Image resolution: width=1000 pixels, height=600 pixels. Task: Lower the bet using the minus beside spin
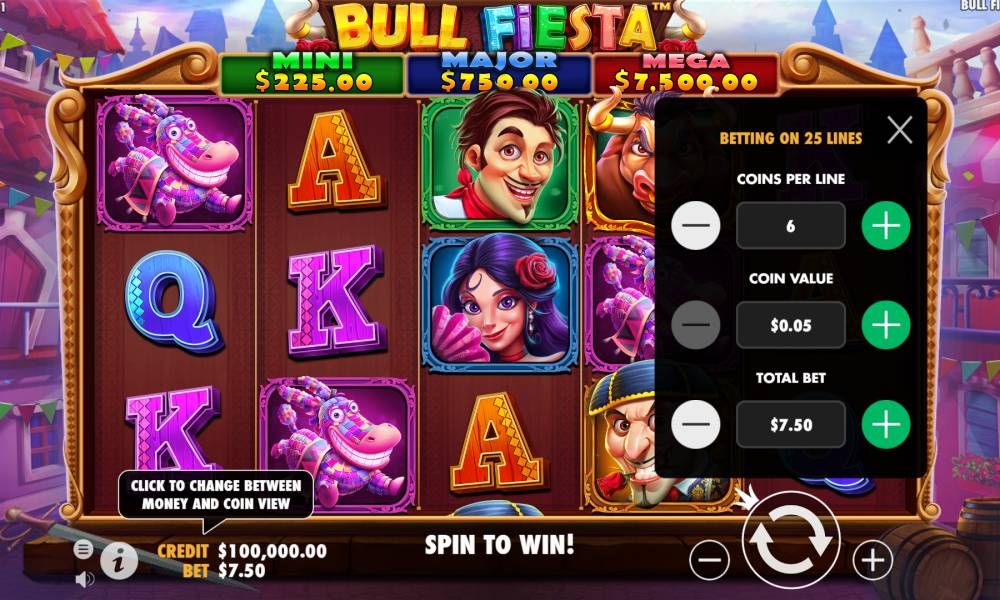709,560
